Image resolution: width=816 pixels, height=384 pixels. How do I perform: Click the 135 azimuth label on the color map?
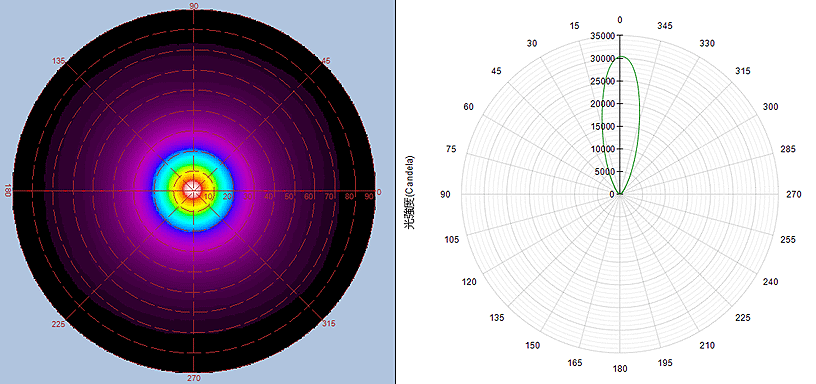[x=58, y=61]
